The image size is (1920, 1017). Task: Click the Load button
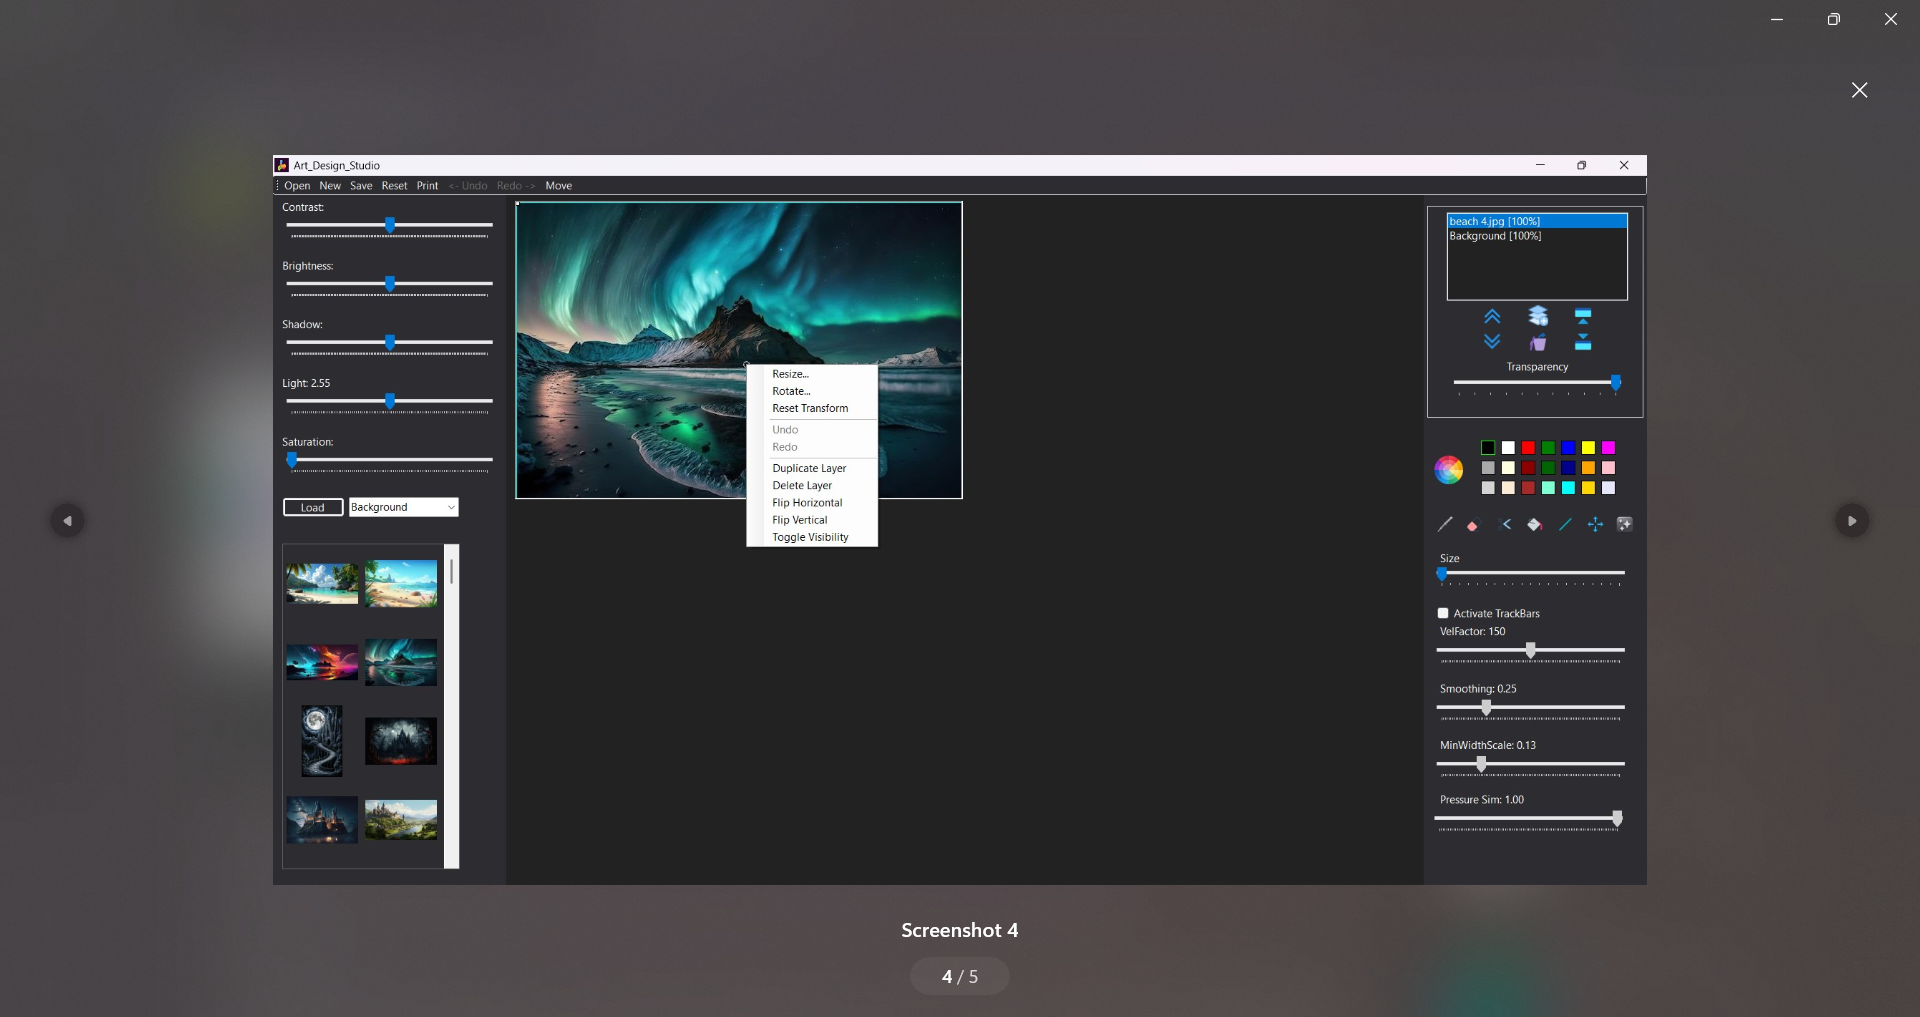(313, 507)
